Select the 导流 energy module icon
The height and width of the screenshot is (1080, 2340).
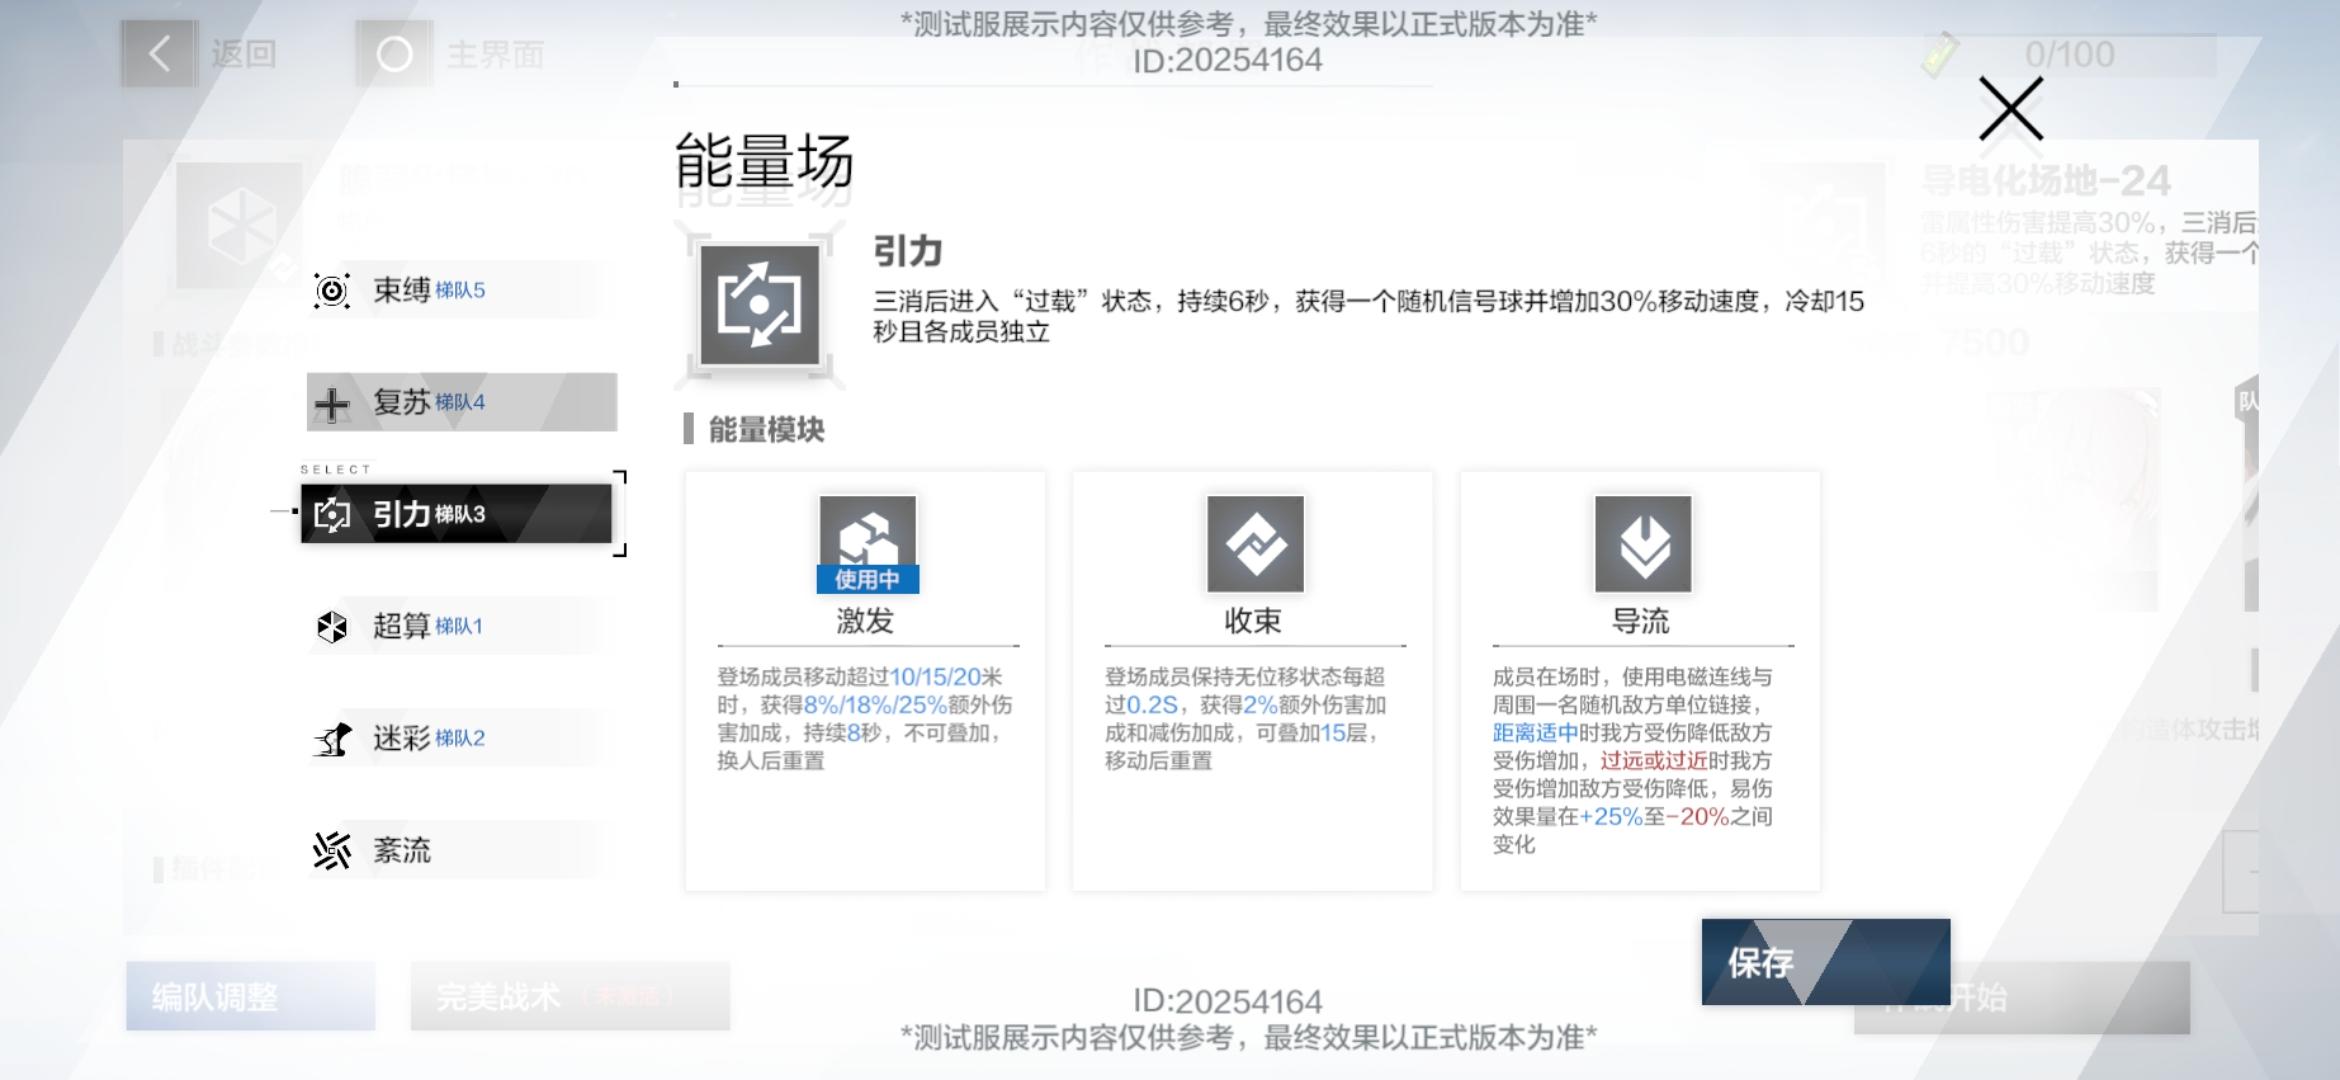[1642, 544]
